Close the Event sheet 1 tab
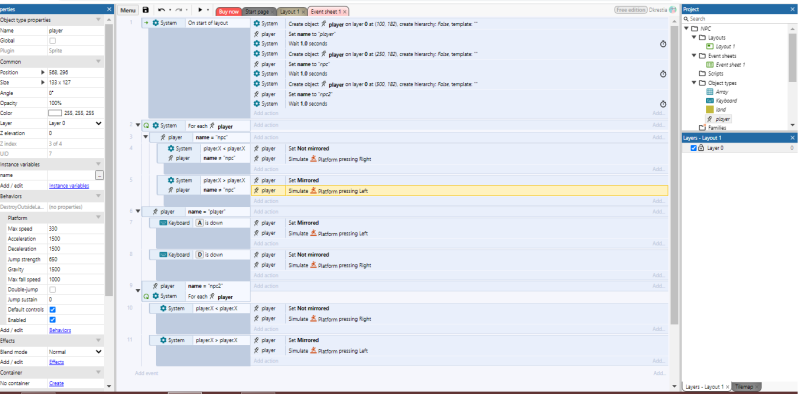 pos(344,11)
